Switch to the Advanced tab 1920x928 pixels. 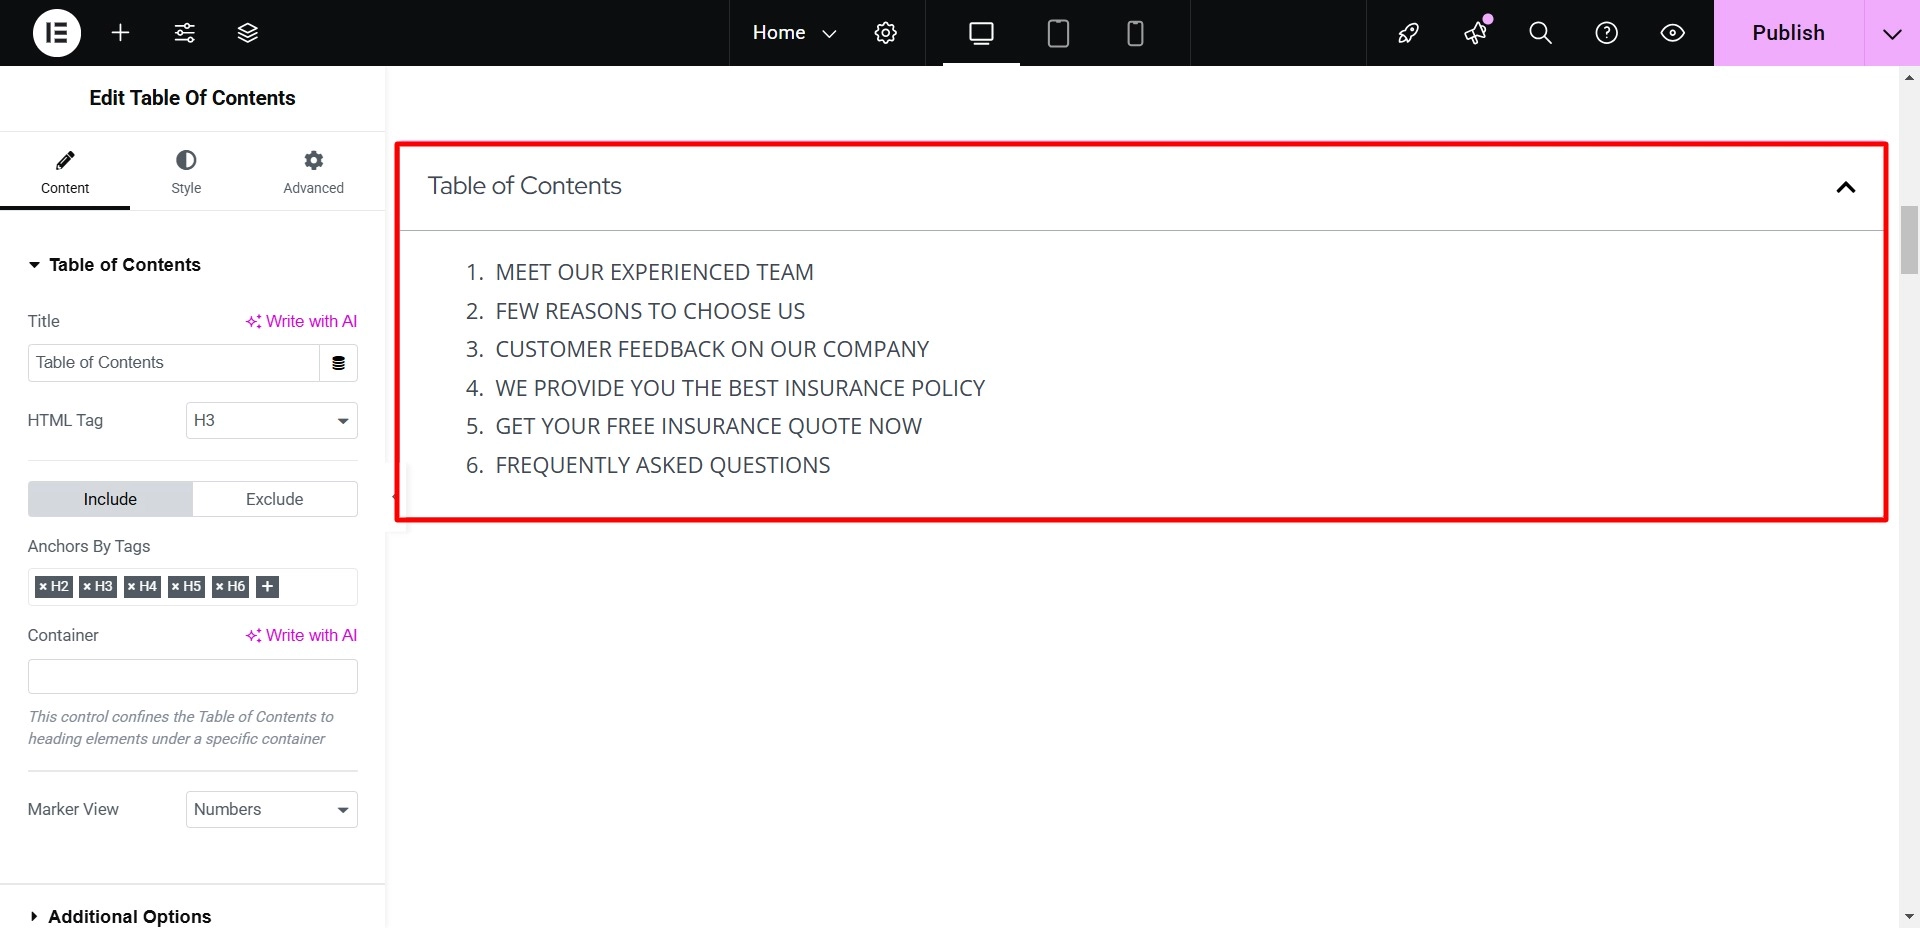313,172
